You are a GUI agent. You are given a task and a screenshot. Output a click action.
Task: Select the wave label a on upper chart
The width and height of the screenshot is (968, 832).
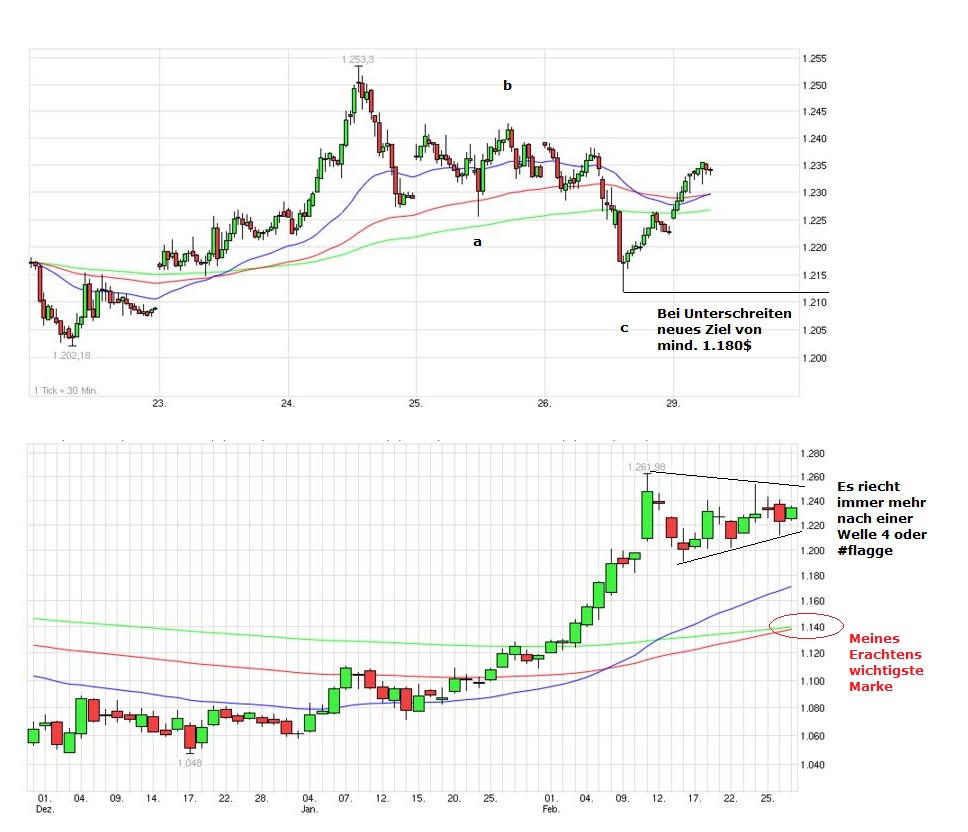pyautogui.click(x=477, y=241)
